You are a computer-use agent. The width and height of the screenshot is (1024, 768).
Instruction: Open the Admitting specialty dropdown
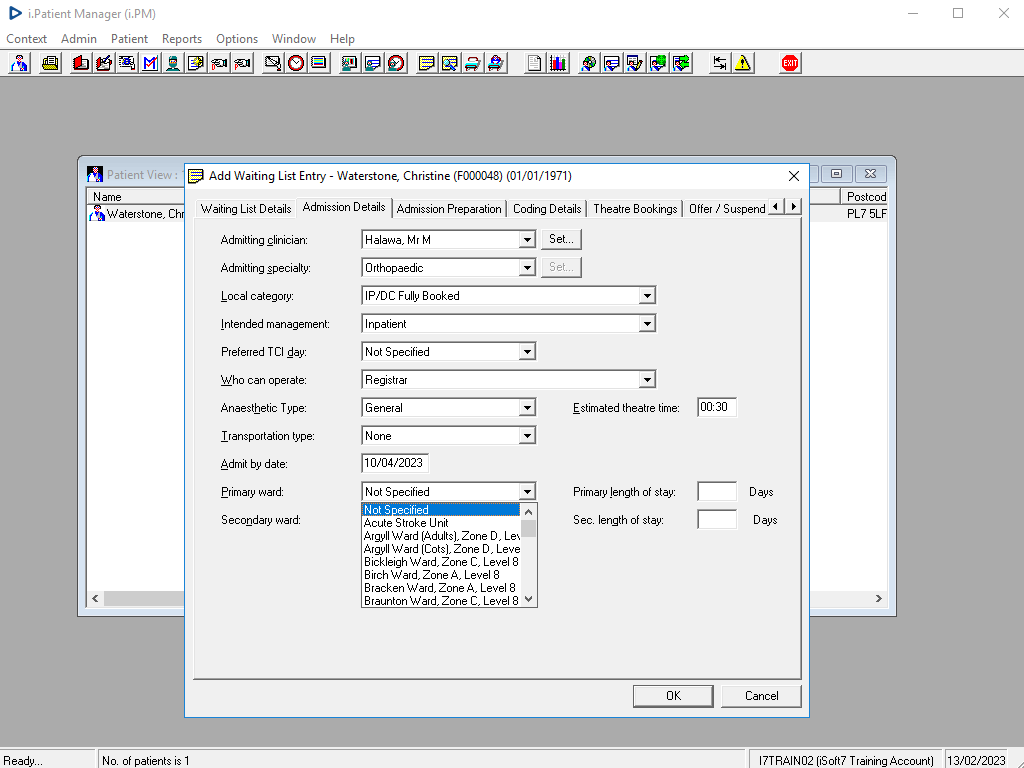point(527,268)
